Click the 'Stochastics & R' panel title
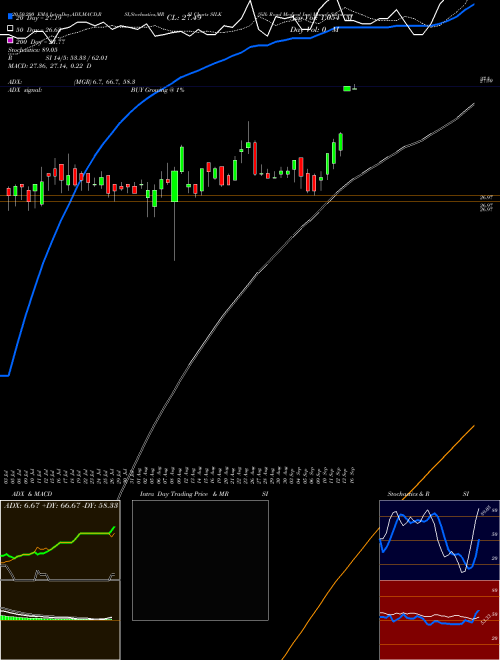The width and height of the screenshot is (500, 660). [408, 494]
